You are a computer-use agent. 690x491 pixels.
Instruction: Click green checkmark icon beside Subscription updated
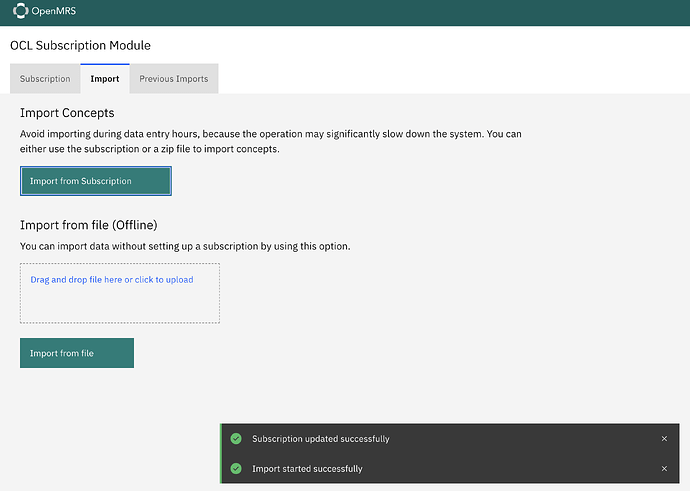coord(236,439)
